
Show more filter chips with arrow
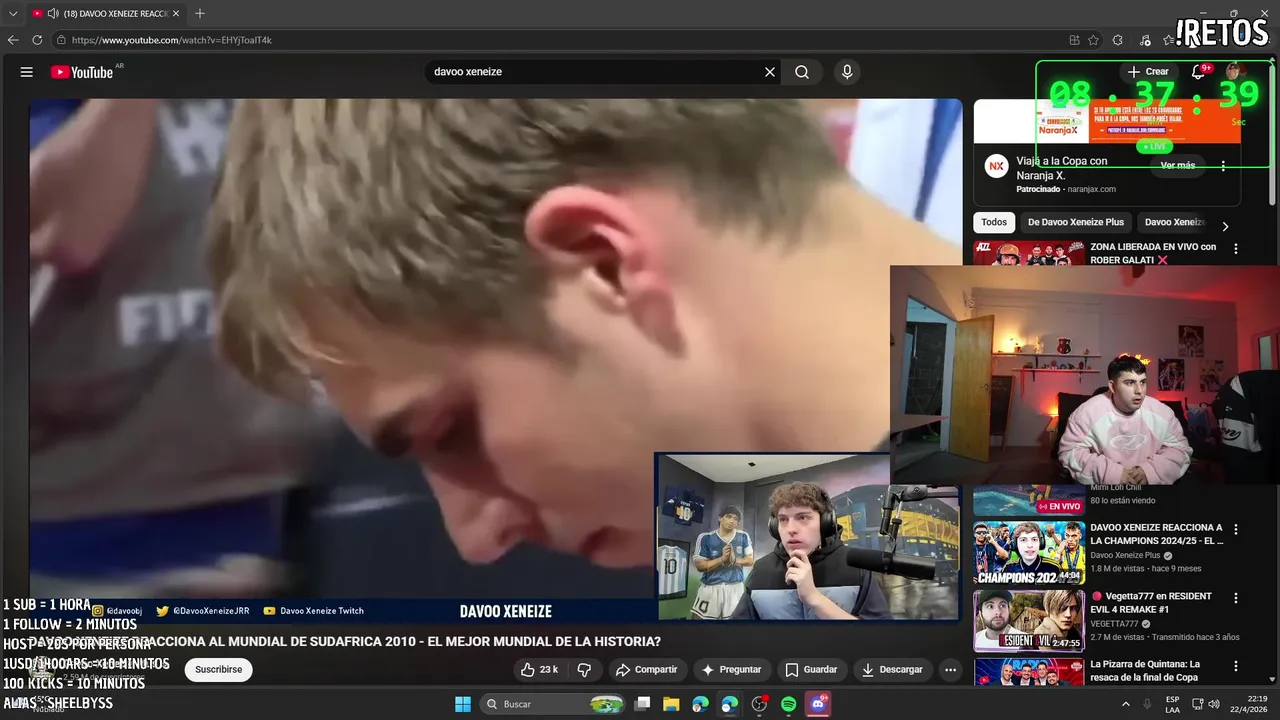tap(1225, 226)
